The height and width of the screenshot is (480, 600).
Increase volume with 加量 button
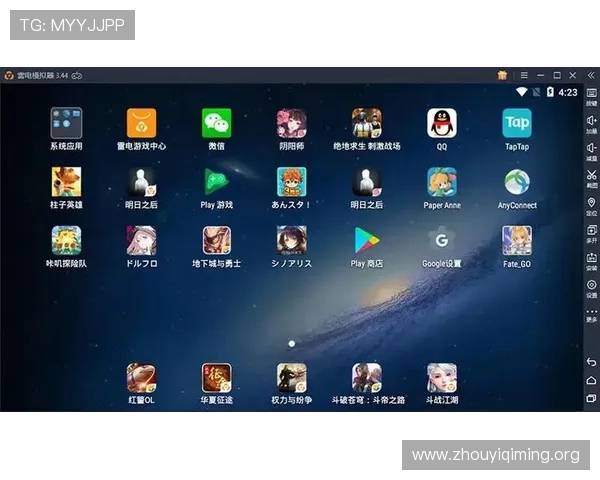tap(592, 124)
